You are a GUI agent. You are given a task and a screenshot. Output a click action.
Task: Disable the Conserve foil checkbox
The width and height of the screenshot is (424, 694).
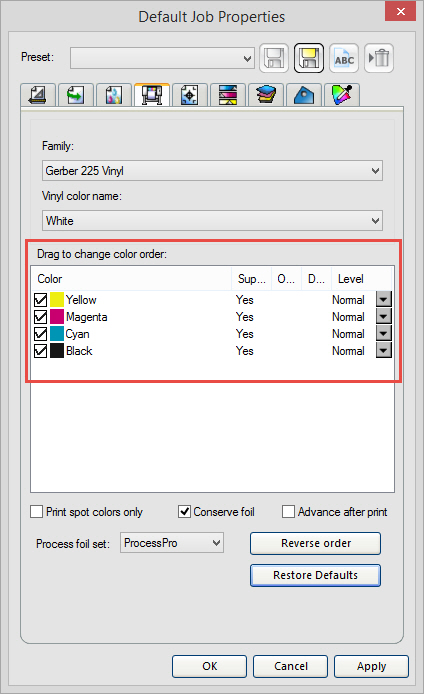(x=184, y=512)
